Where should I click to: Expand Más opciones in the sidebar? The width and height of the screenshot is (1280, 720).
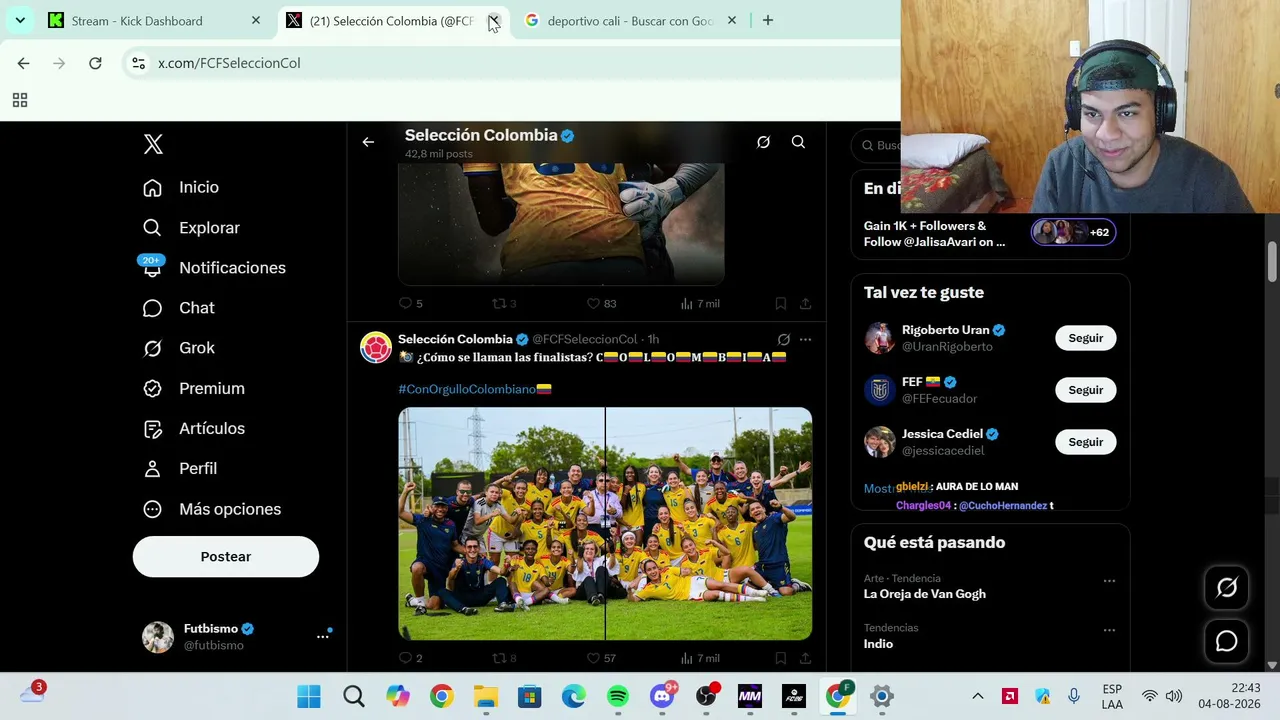tap(212, 509)
